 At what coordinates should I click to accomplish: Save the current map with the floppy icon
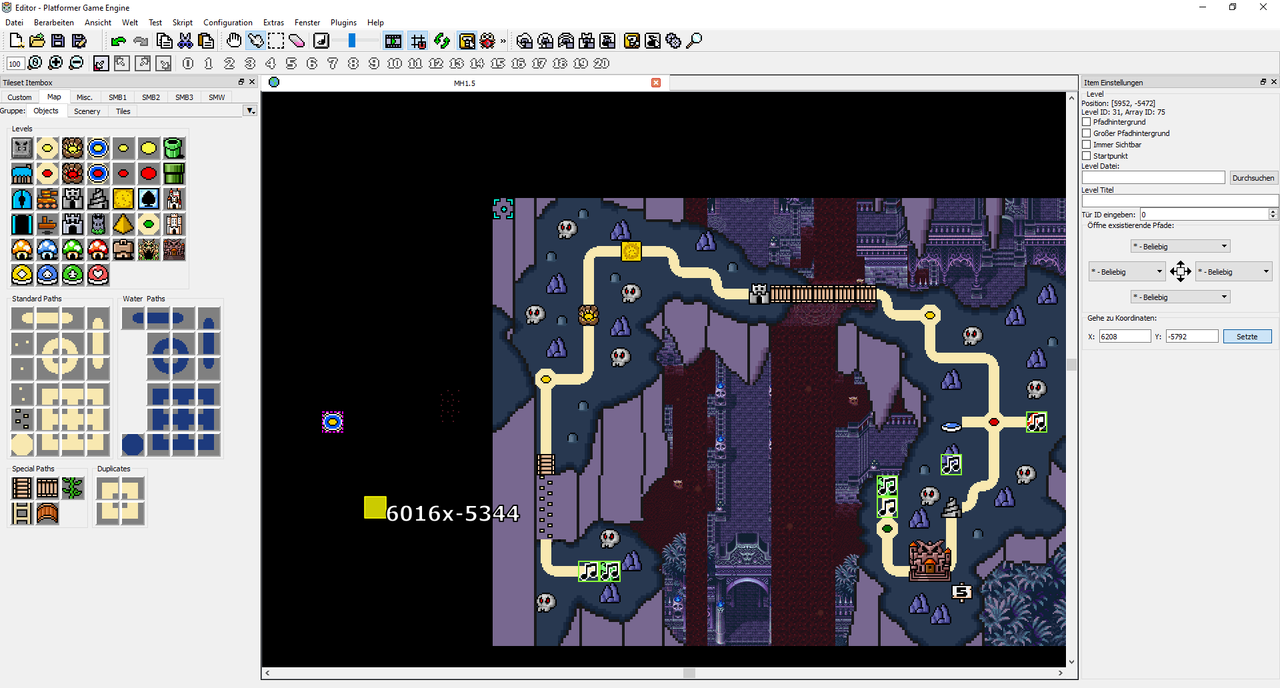58,41
